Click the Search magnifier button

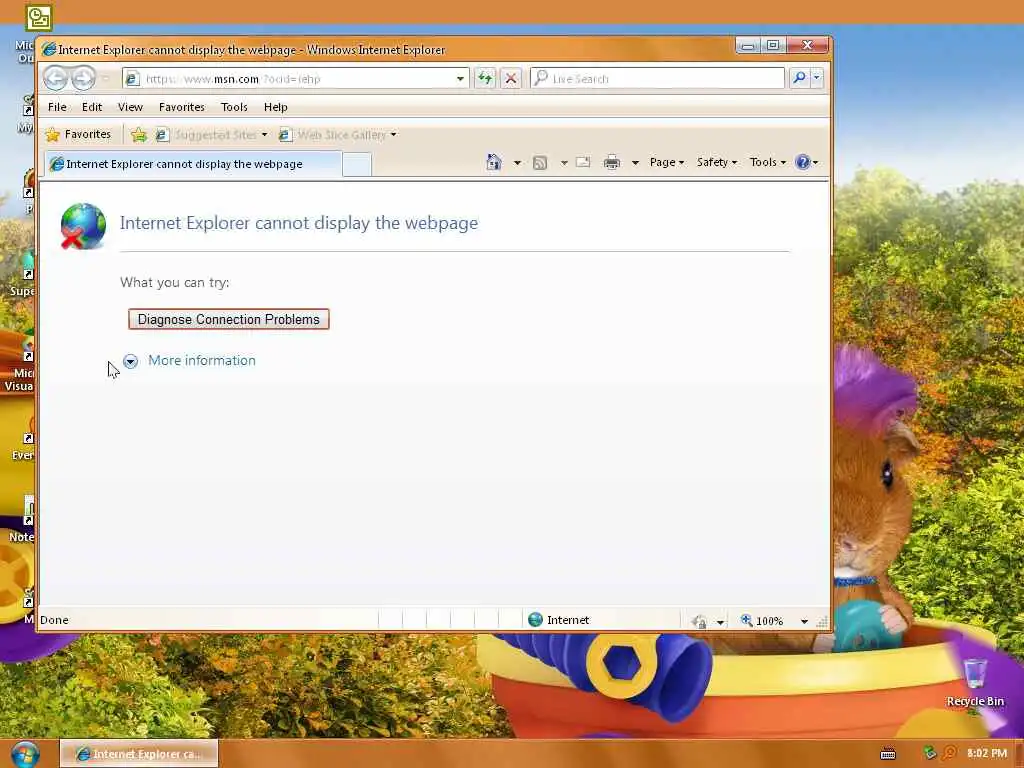799,78
